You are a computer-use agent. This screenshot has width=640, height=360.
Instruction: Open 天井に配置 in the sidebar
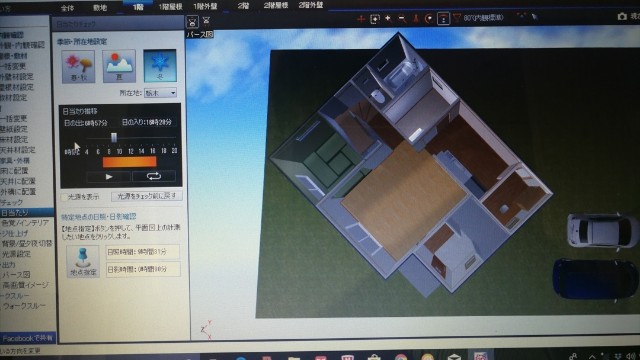[18, 181]
